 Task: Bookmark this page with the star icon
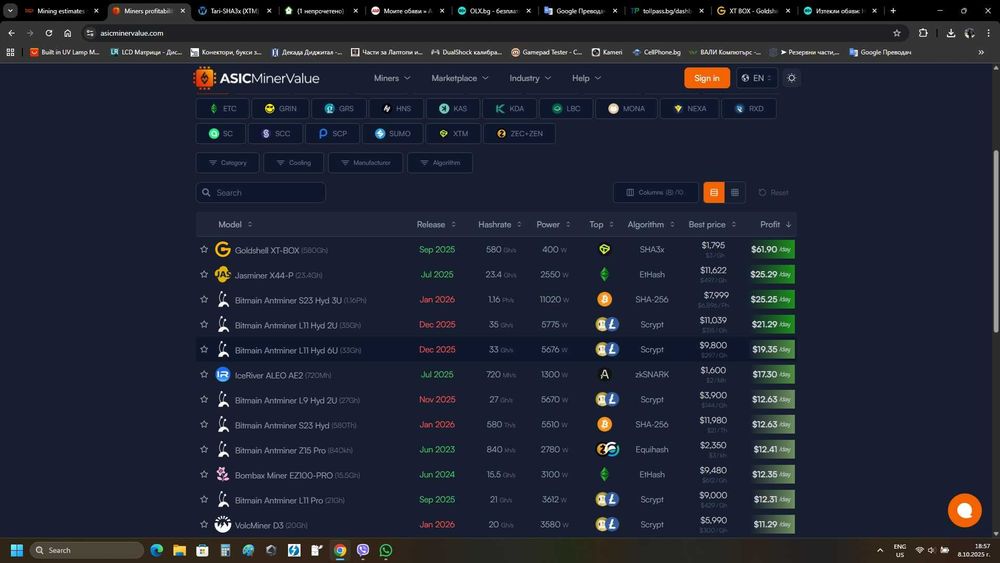[897, 33]
